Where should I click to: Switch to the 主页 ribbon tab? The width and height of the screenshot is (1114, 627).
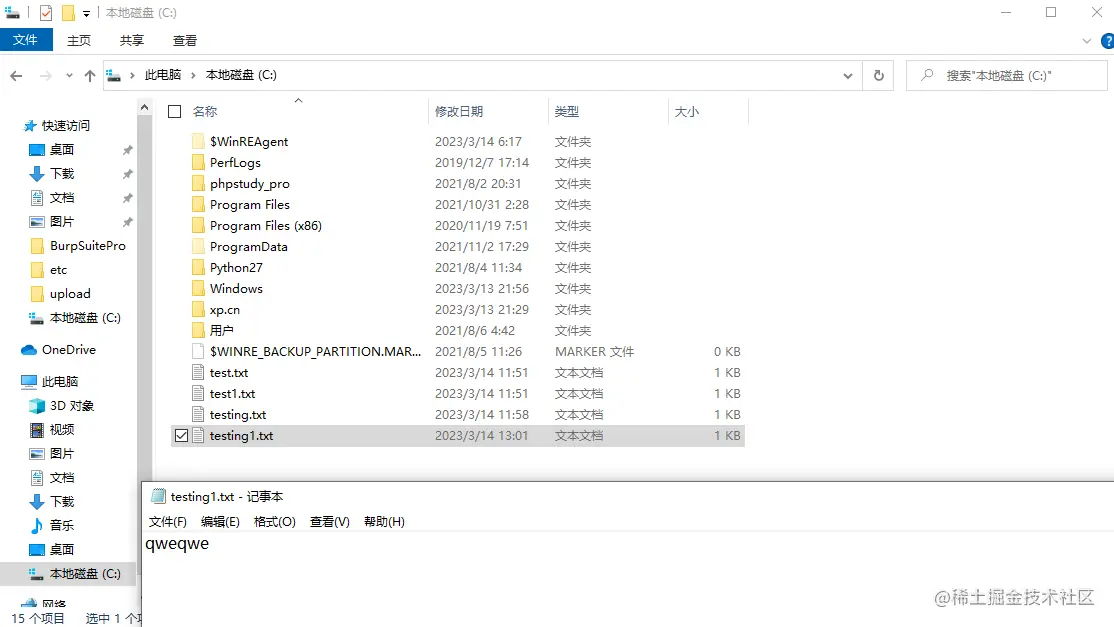(x=79, y=40)
